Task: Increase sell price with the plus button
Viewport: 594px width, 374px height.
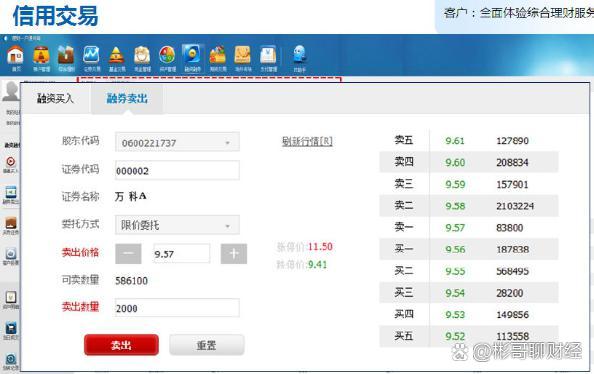Action: tap(234, 254)
